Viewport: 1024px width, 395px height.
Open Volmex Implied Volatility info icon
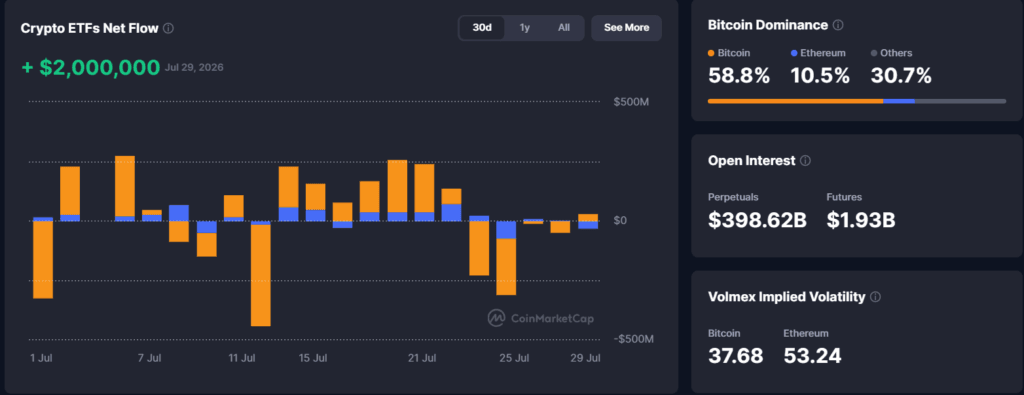tap(875, 297)
